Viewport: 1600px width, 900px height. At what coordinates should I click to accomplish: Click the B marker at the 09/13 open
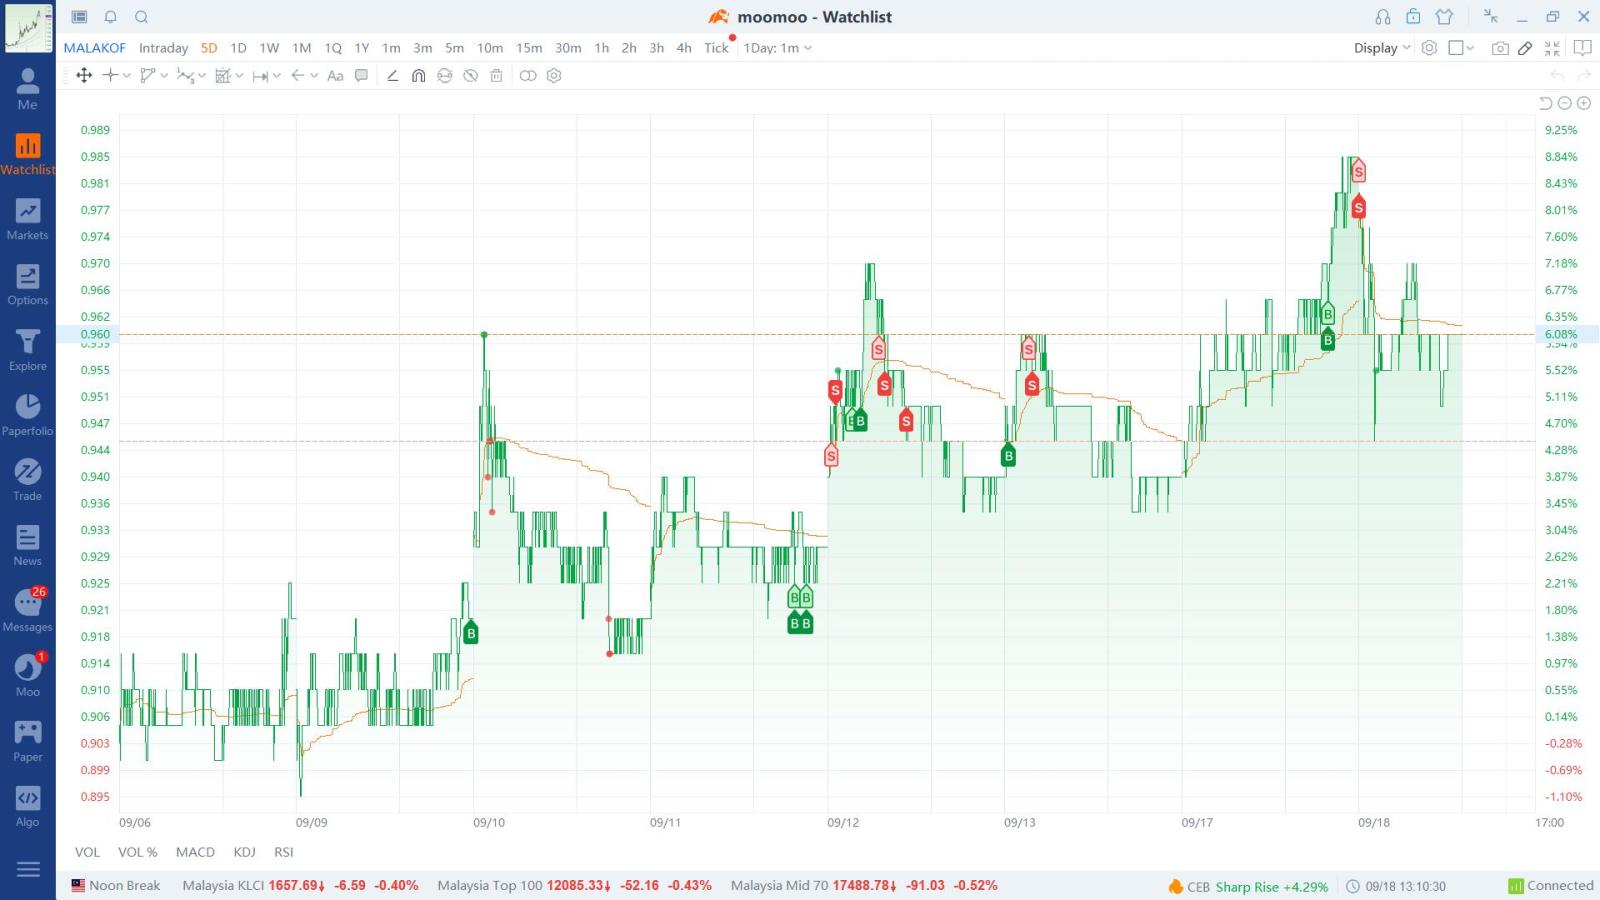(x=1008, y=456)
